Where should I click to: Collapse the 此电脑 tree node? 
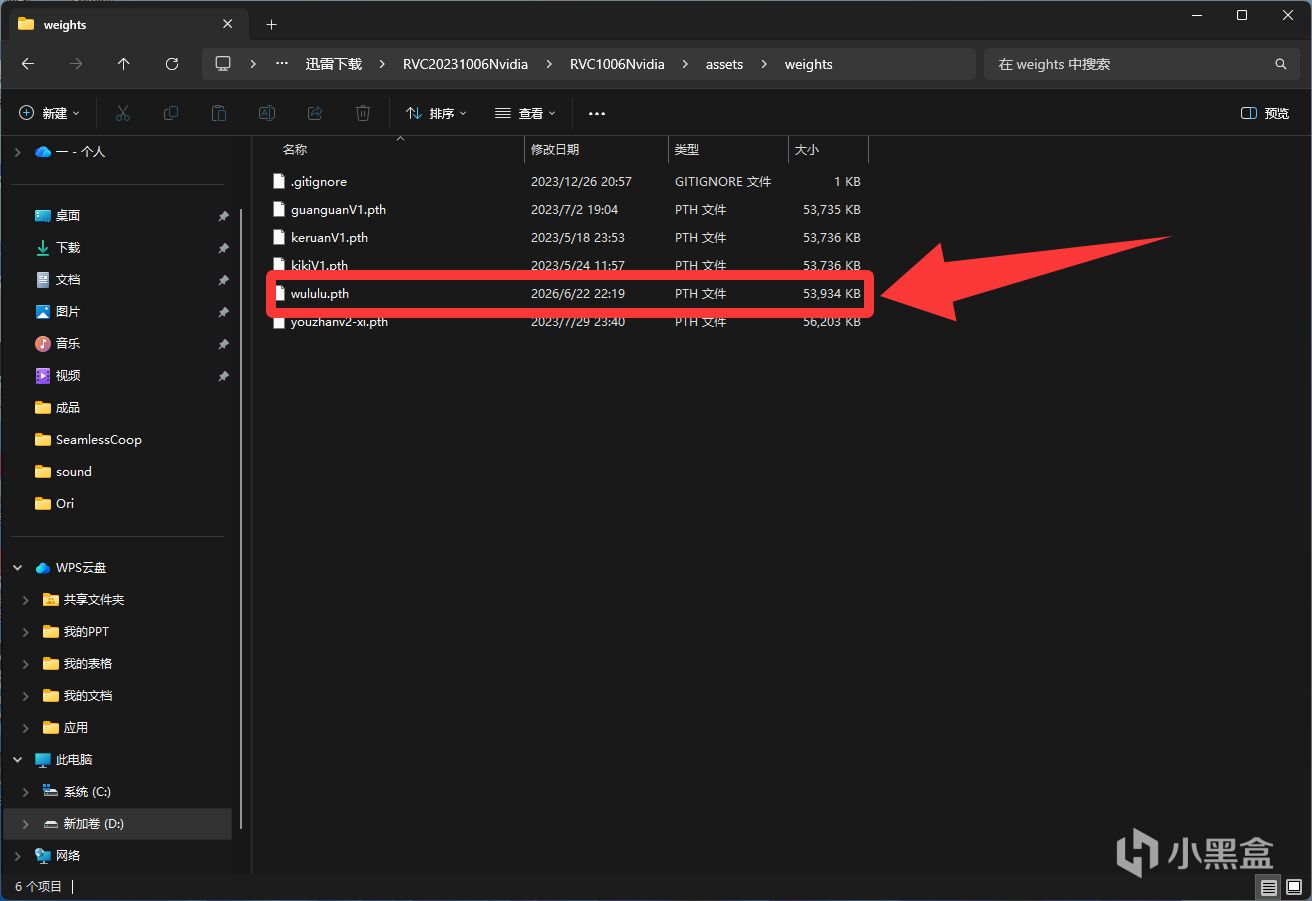coord(17,759)
